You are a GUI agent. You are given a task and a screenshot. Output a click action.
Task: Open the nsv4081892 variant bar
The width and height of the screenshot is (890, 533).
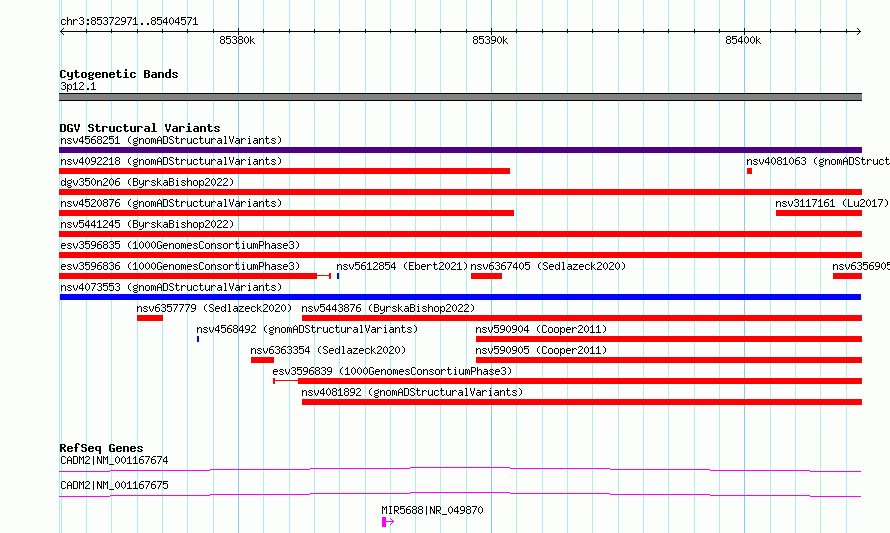(582, 402)
